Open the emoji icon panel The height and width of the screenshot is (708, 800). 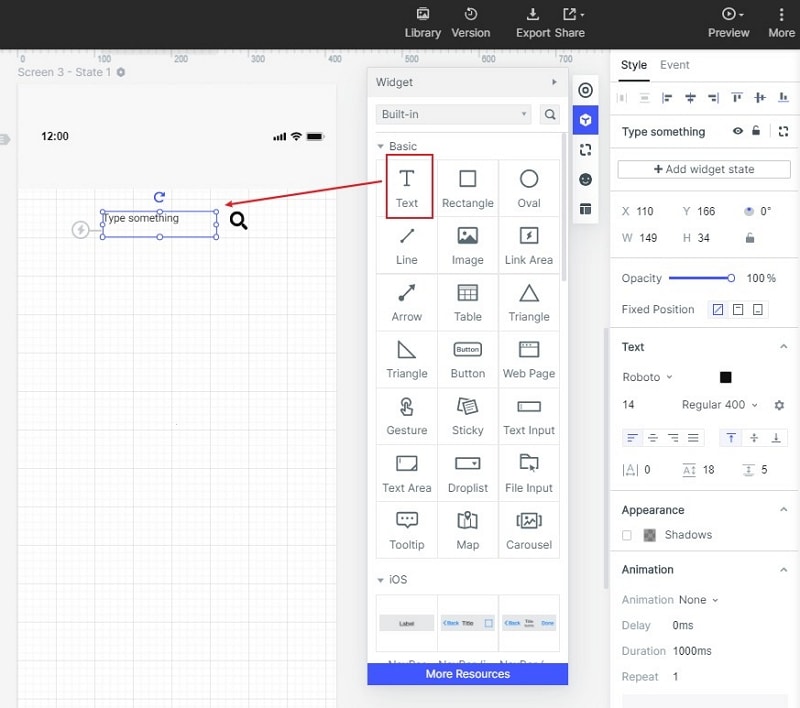(585, 180)
